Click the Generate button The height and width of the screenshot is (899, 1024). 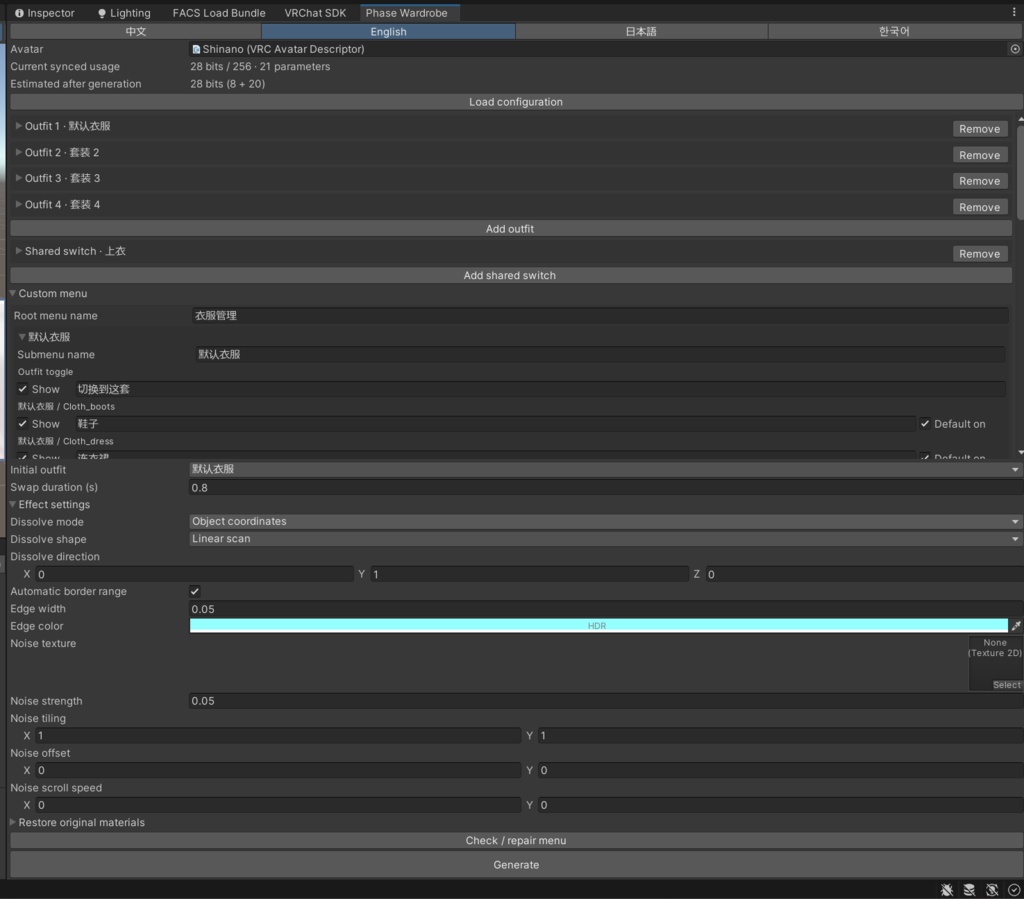(x=516, y=864)
